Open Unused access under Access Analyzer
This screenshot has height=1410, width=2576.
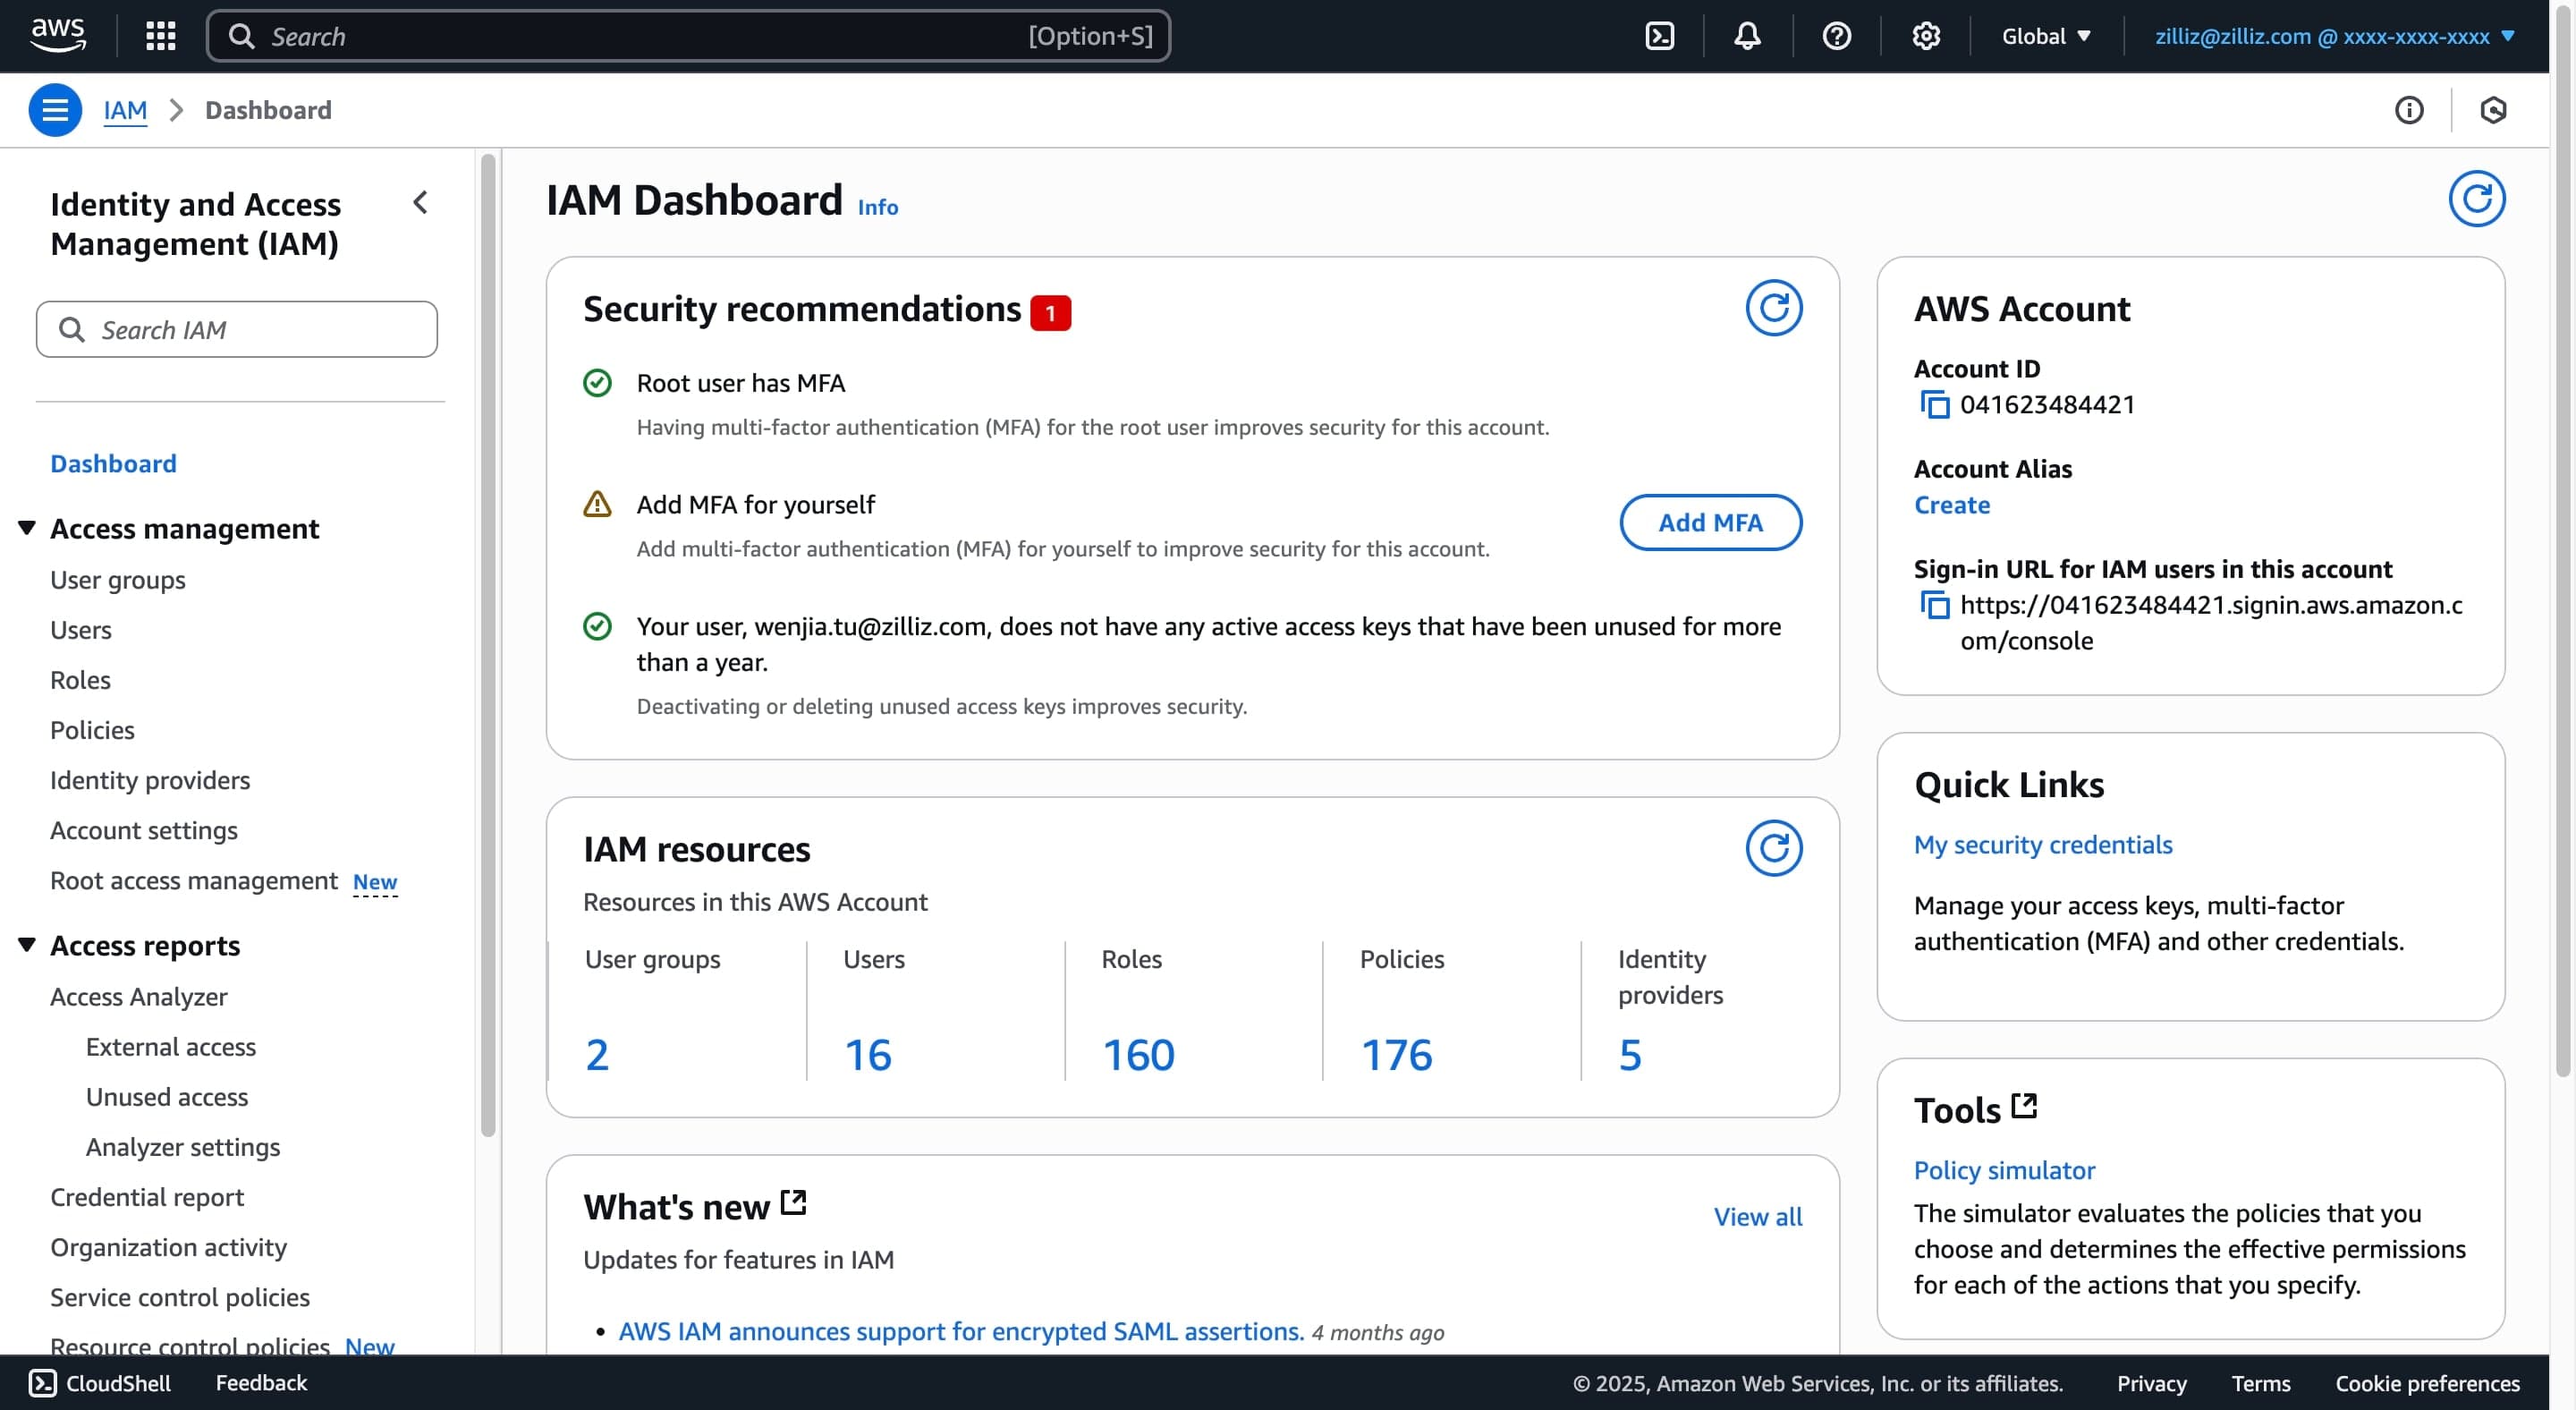pyautogui.click(x=167, y=1097)
